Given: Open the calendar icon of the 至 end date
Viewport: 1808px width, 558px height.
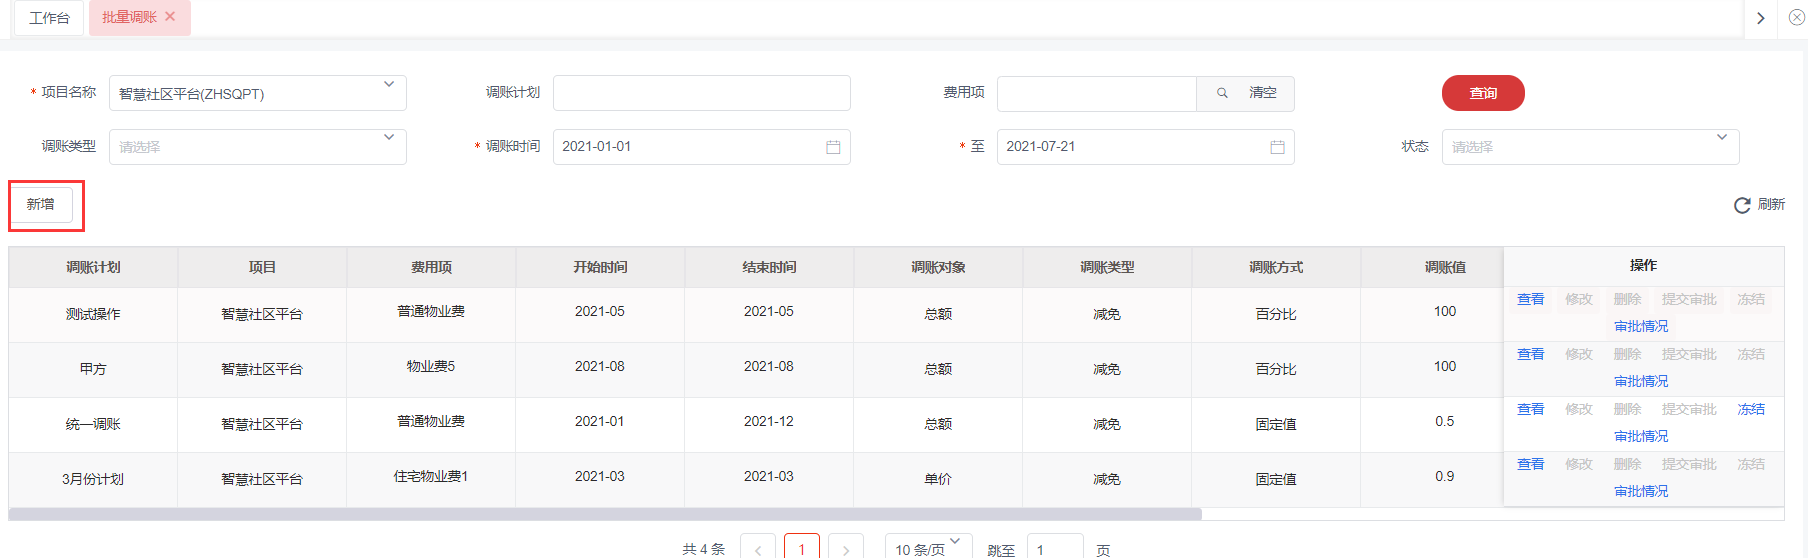Looking at the screenshot, I should (x=1277, y=147).
